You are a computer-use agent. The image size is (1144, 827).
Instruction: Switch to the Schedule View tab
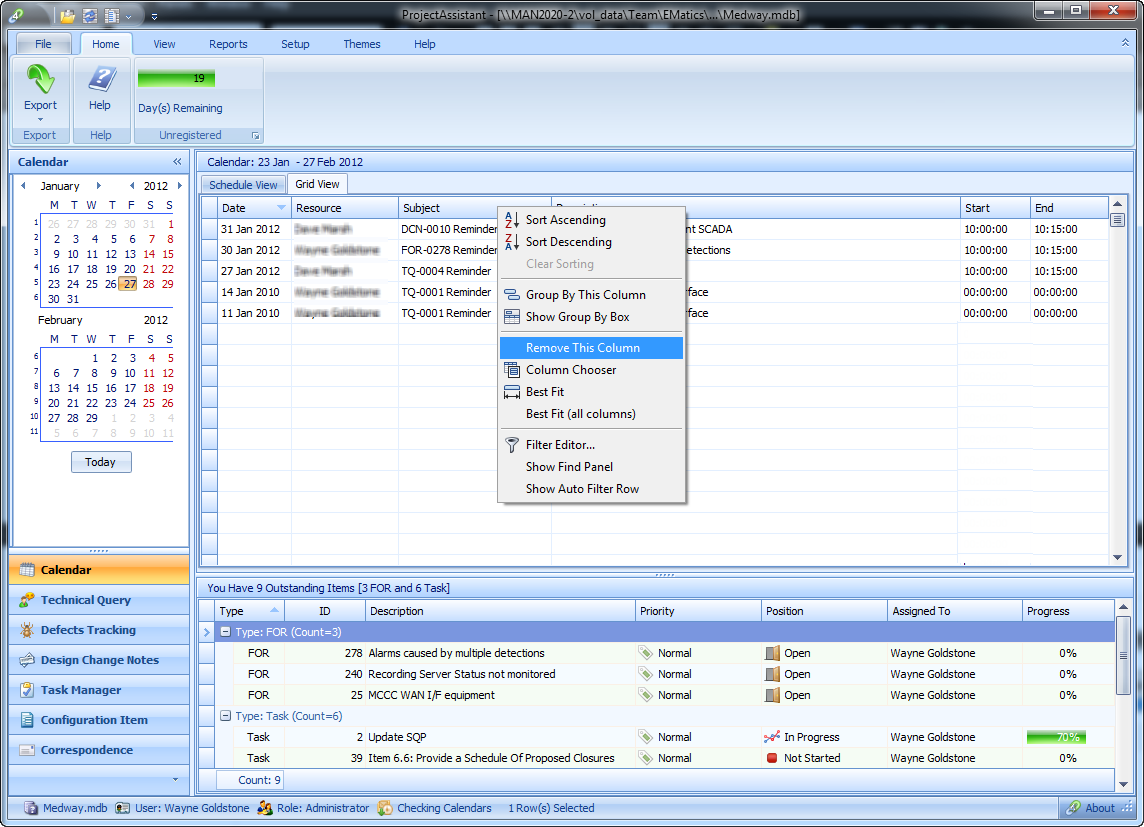pyautogui.click(x=243, y=185)
